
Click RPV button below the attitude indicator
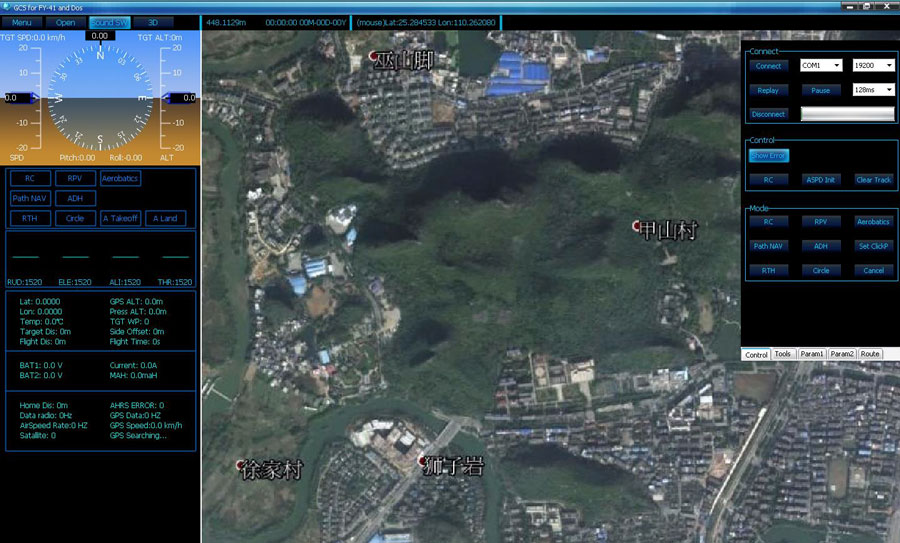coord(75,179)
